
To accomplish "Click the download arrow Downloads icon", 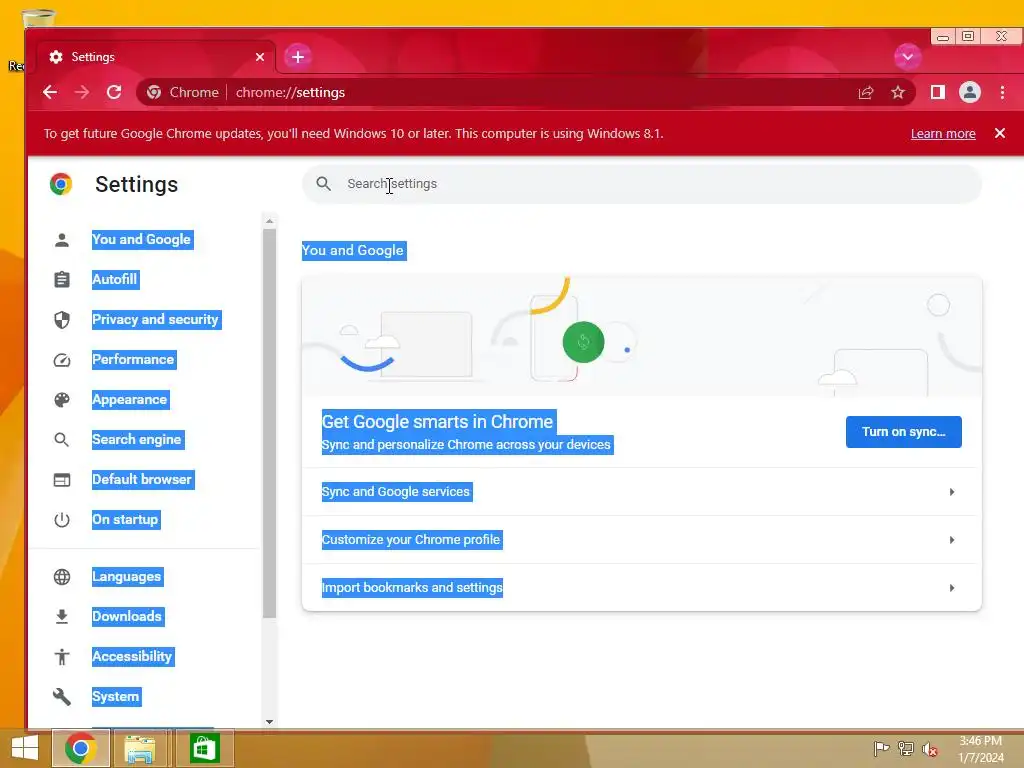I will [62, 616].
